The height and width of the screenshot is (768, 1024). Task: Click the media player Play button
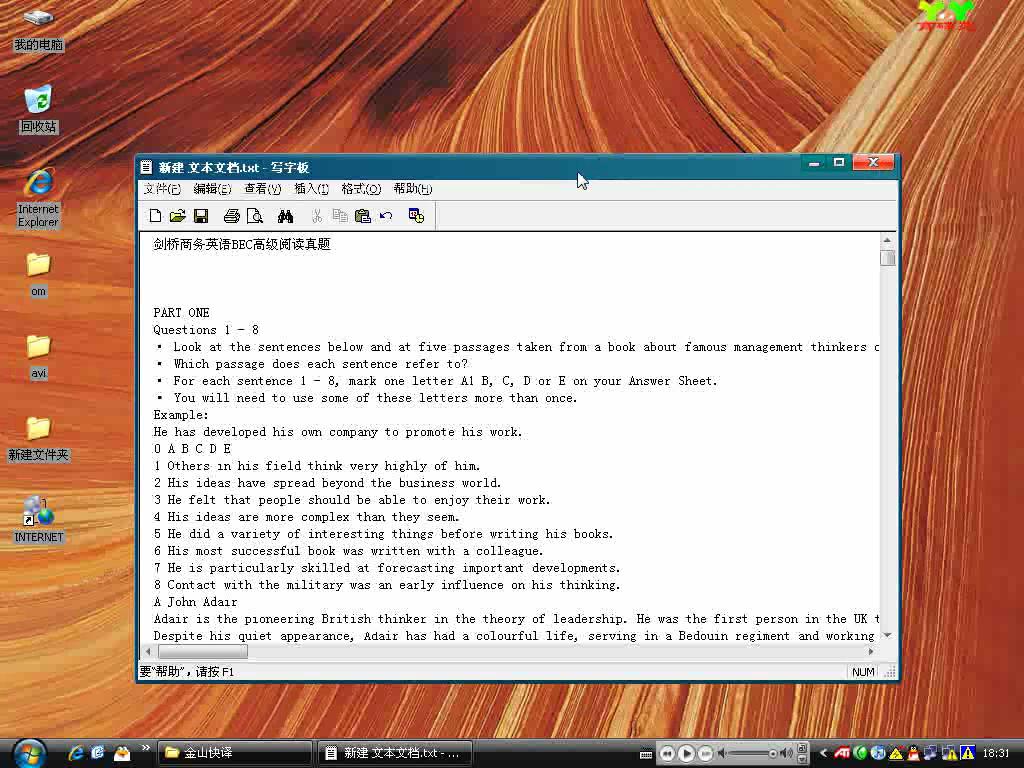[x=686, y=754]
